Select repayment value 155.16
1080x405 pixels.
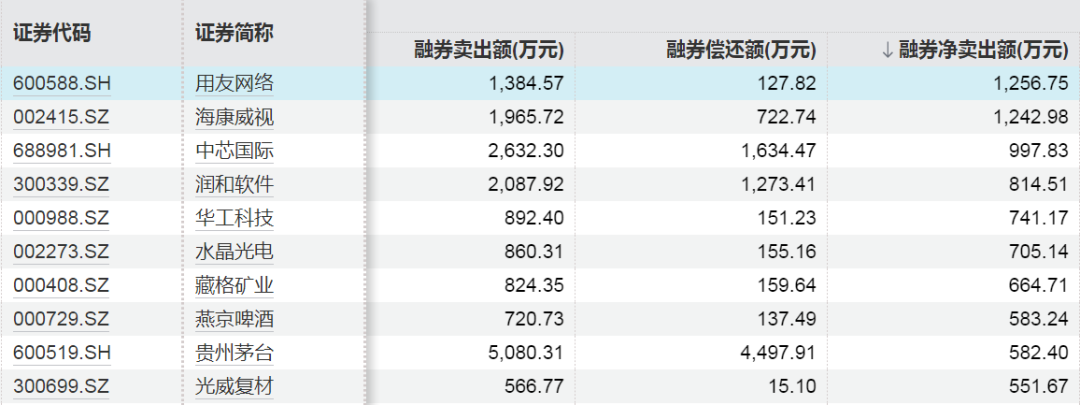click(786, 252)
